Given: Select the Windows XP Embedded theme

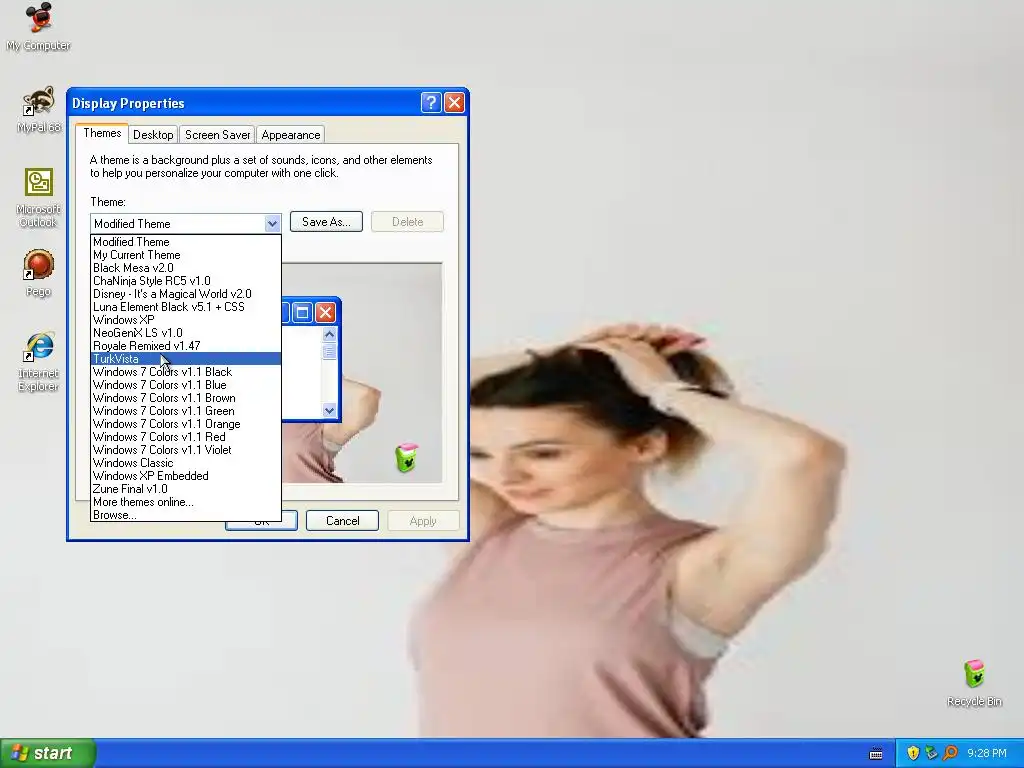Looking at the screenshot, I should pos(185,476).
